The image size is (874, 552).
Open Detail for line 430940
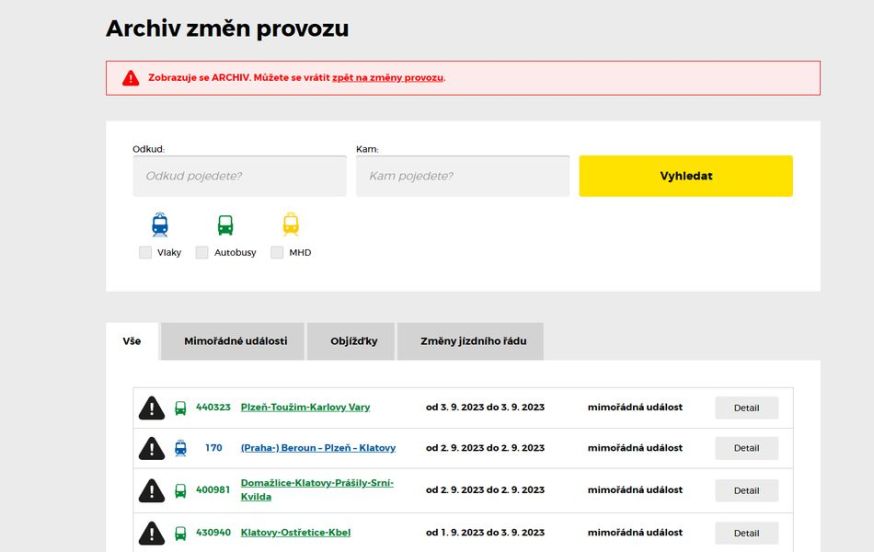tap(746, 533)
